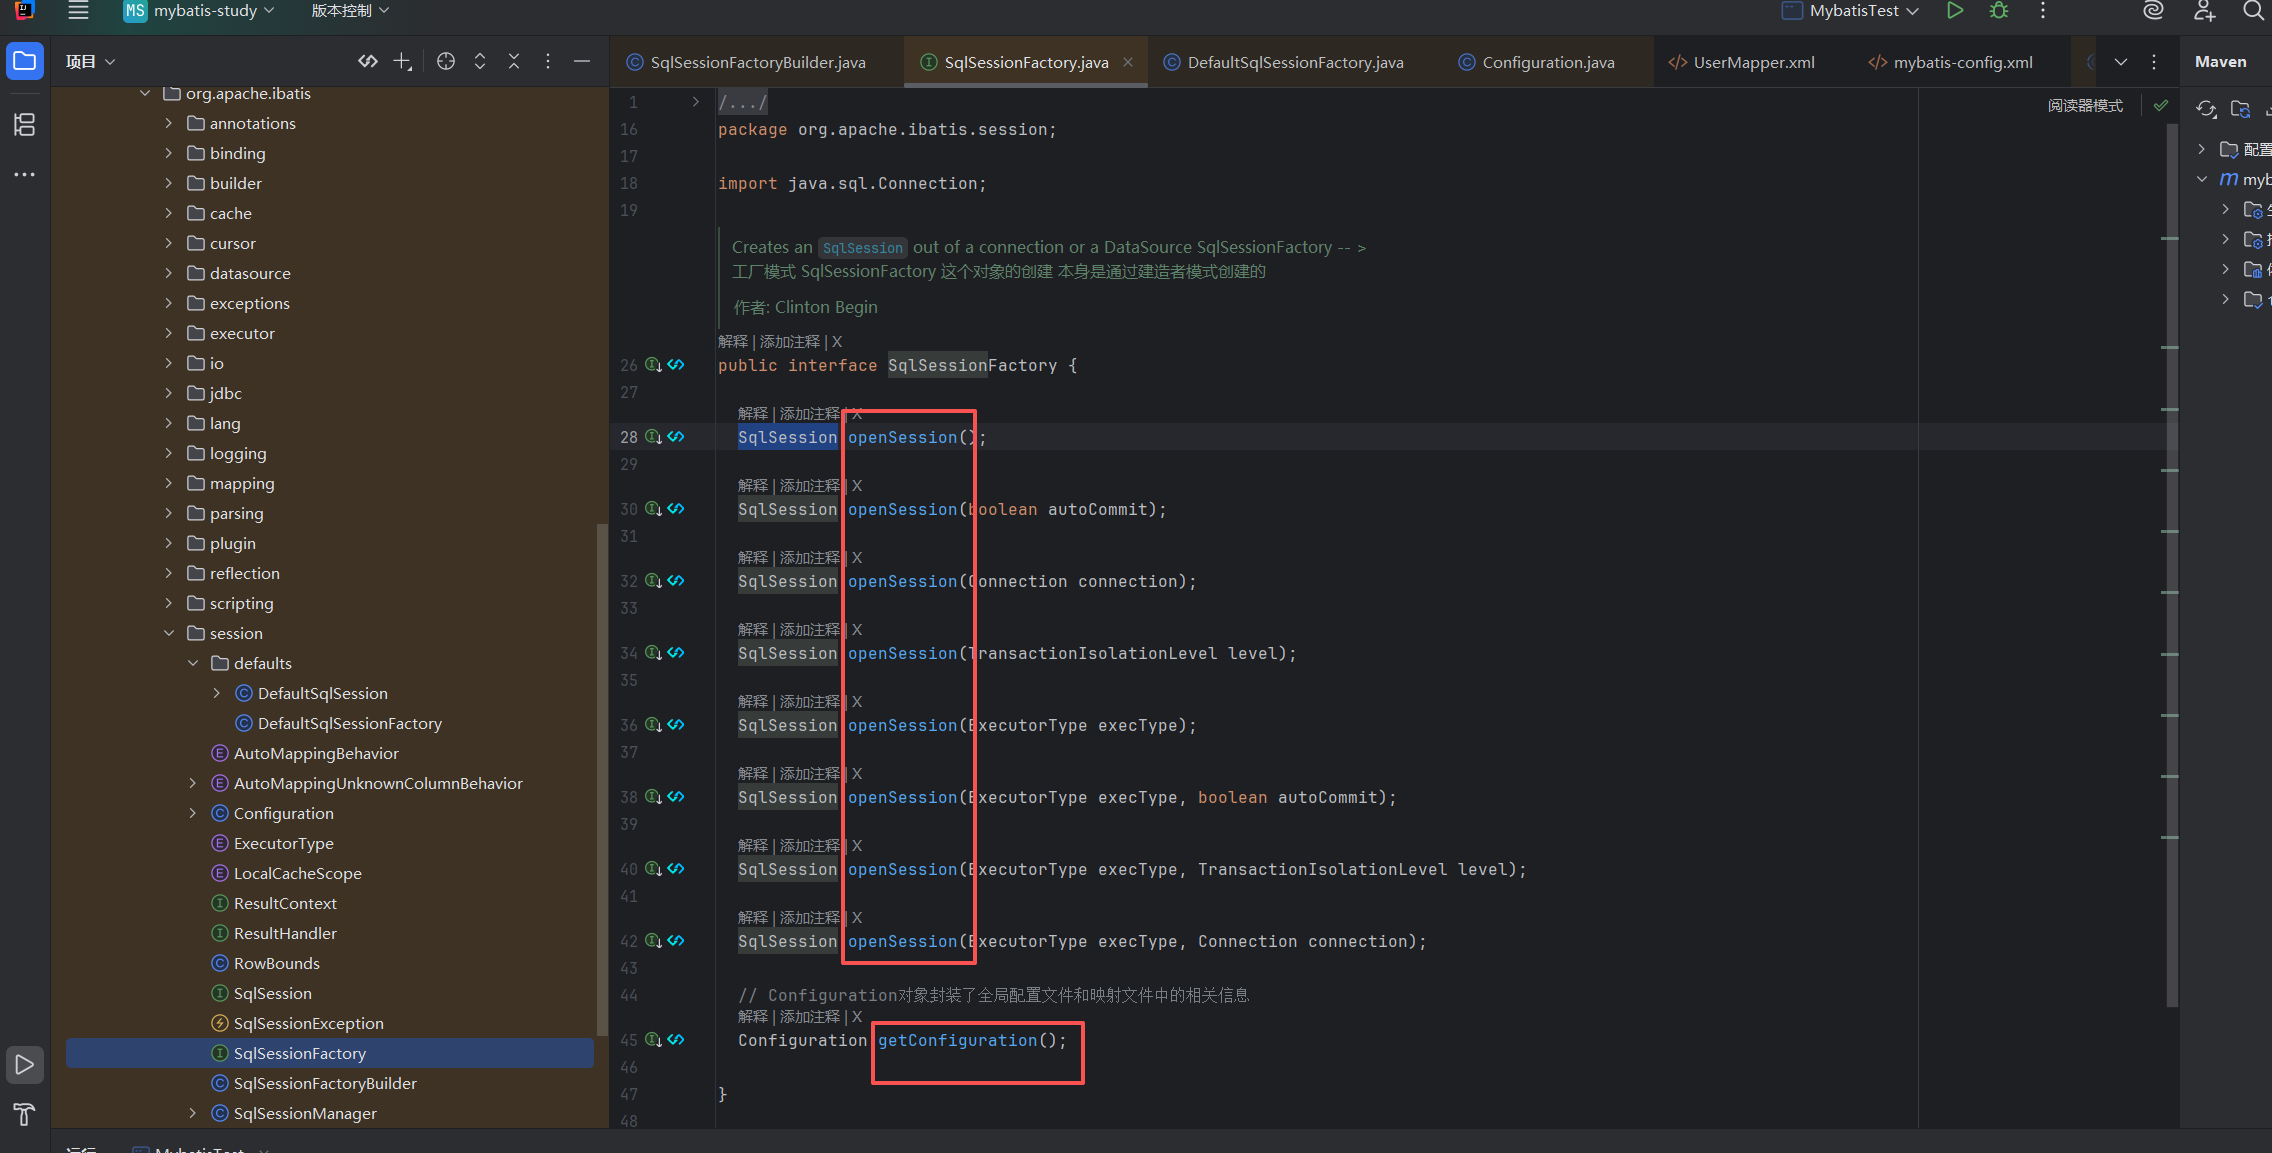The height and width of the screenshot is (1153, 2272).
Task: Select ExecutorType enum in project tree
Action: click(284, 843)
